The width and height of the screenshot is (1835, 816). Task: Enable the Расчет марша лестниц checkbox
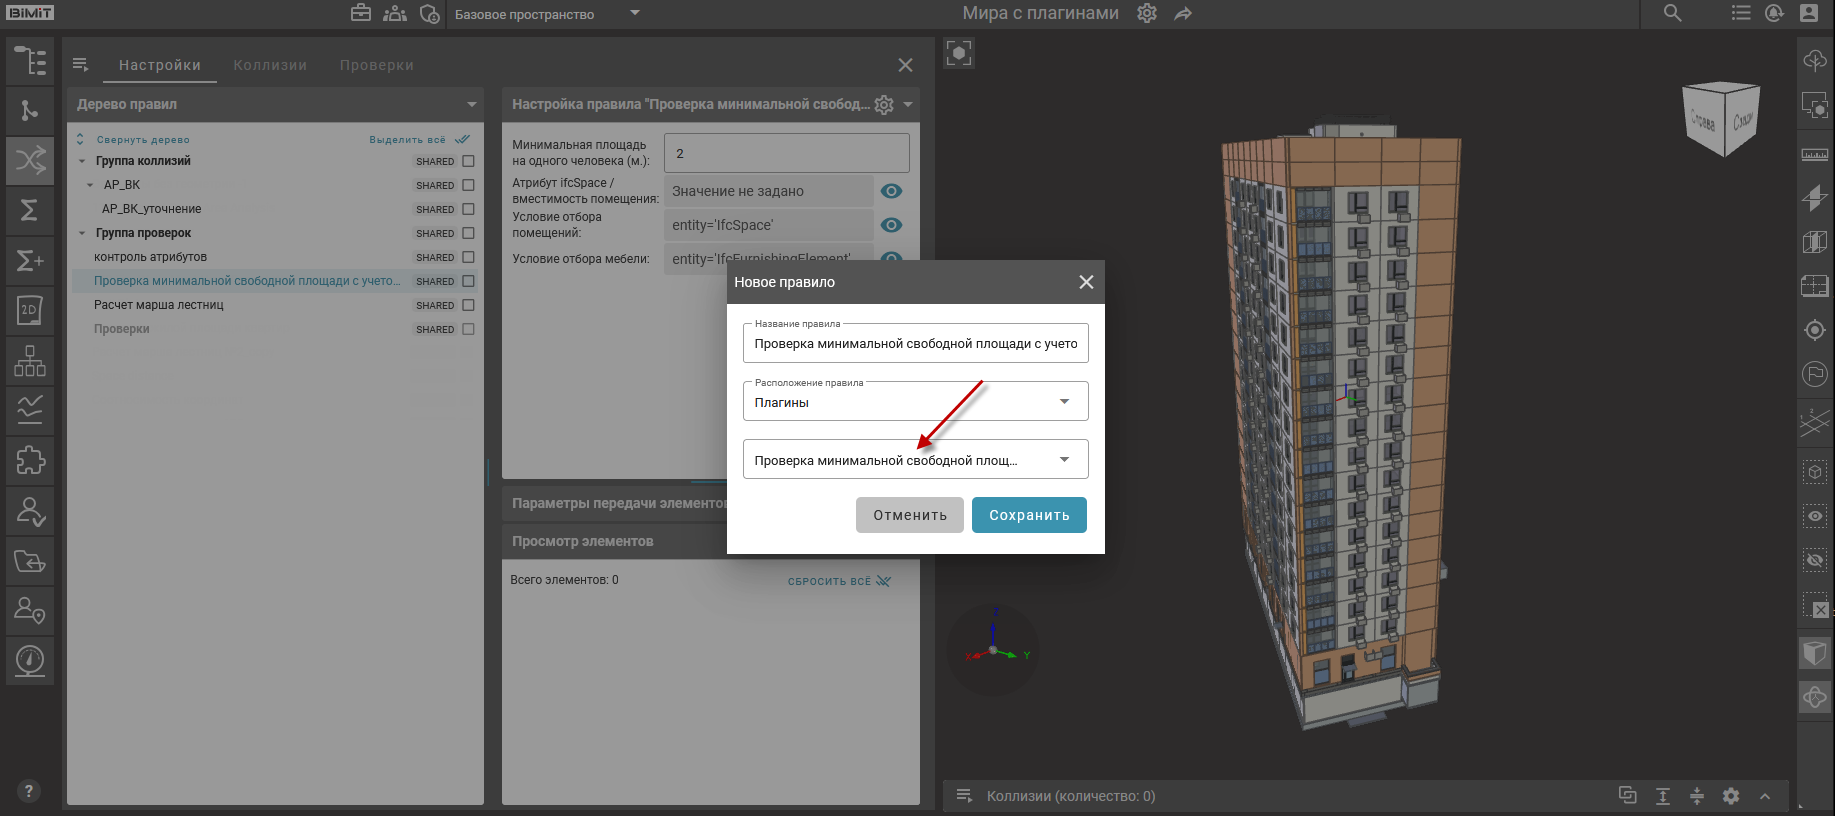(468, 305)
